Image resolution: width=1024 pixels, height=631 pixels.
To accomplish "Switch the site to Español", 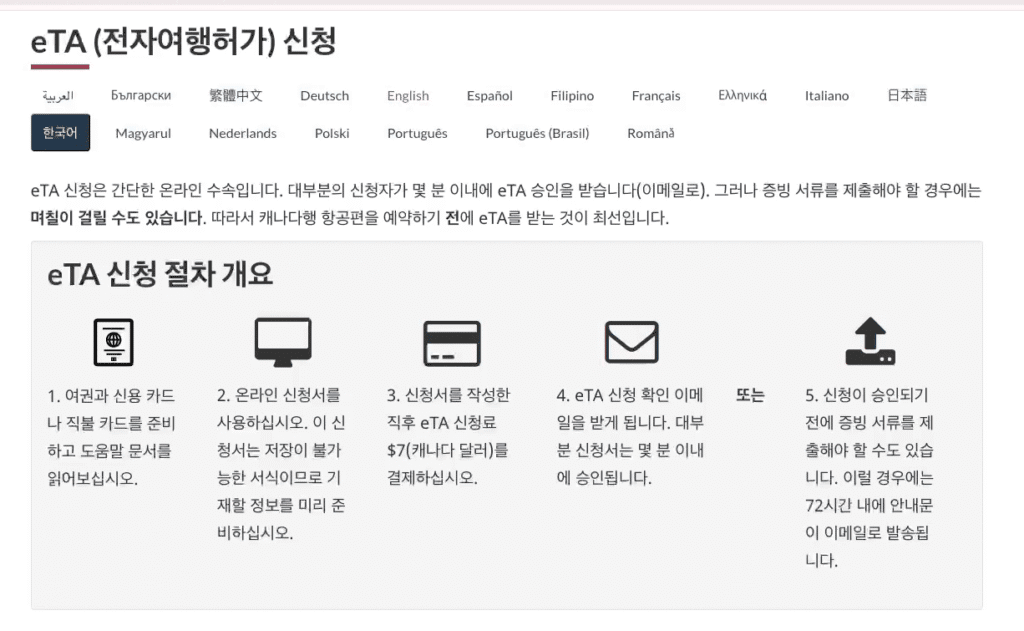I will tap(488, 96).
